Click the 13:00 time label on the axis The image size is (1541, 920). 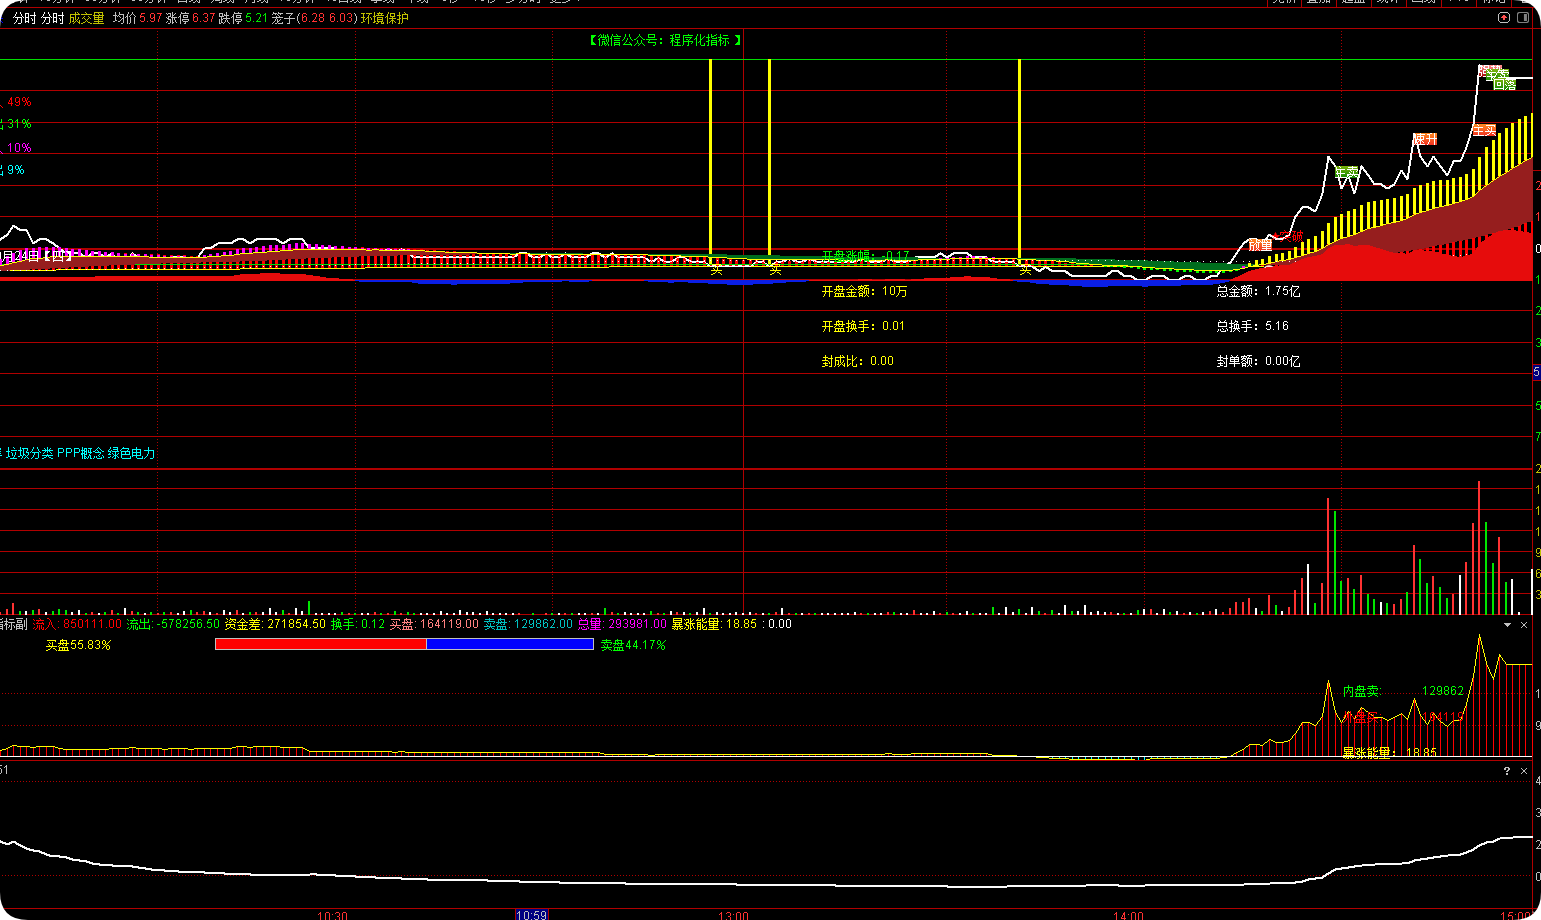tap(732, 915)
